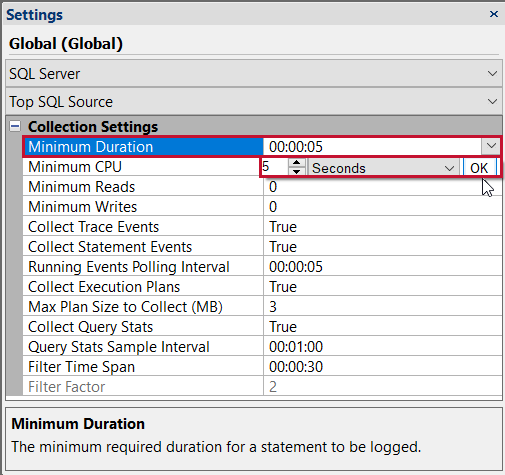Click Collect Statement Events True value

(x=283, y=247)
